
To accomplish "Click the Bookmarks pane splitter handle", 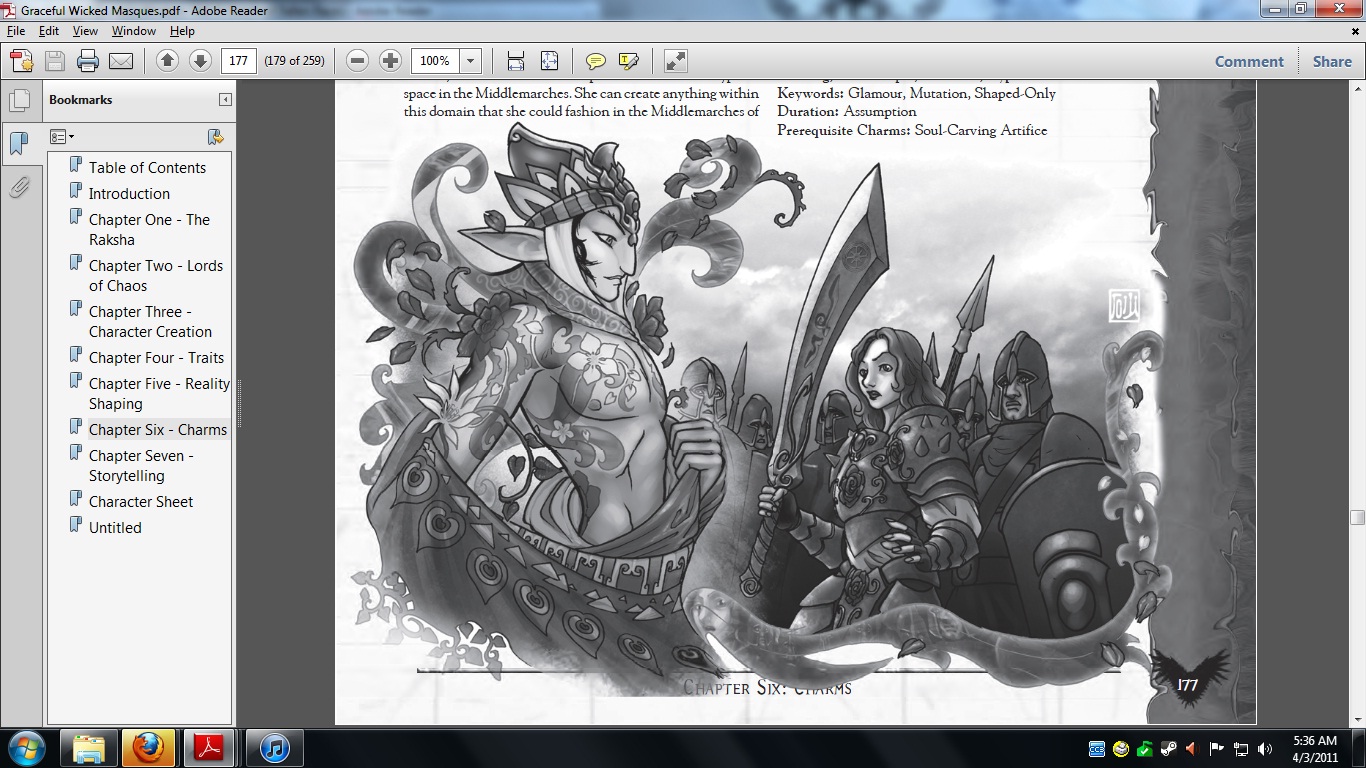I will click(x=238, y=402).
